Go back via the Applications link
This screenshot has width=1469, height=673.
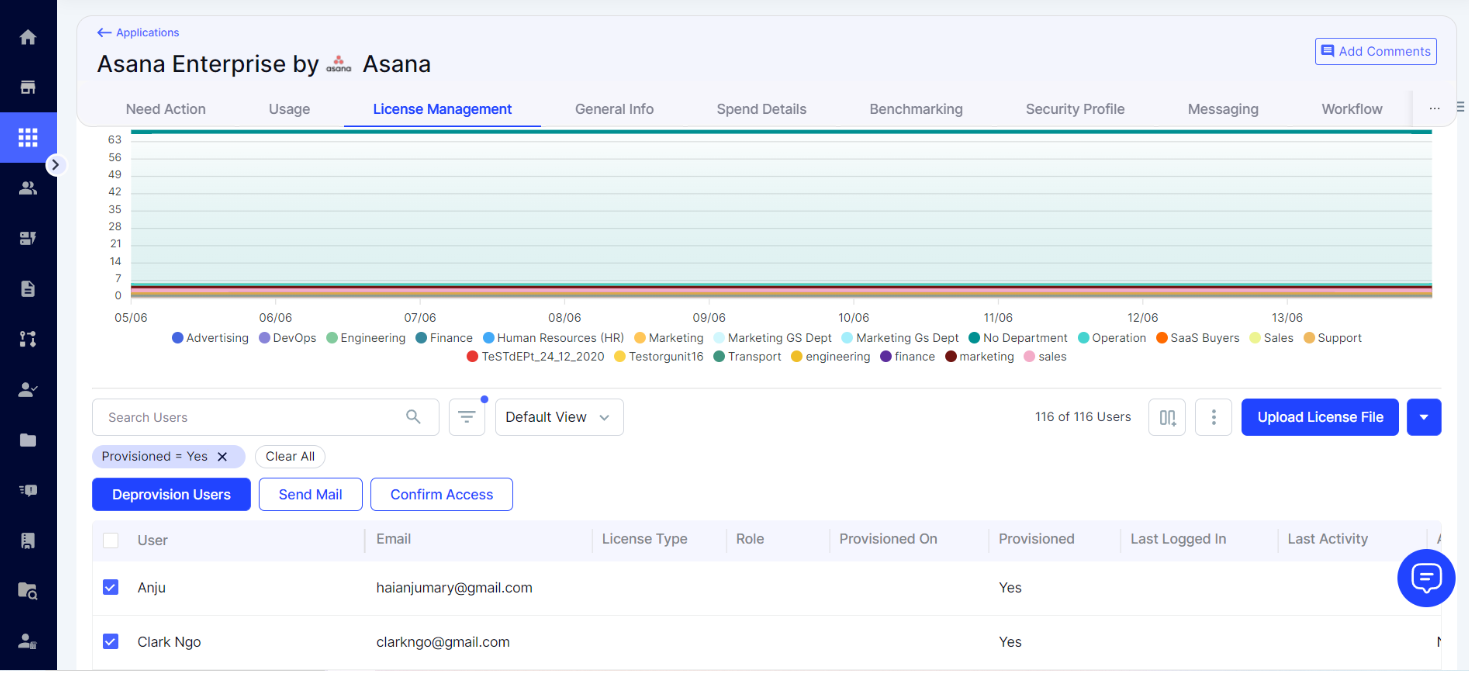point(137,32)
